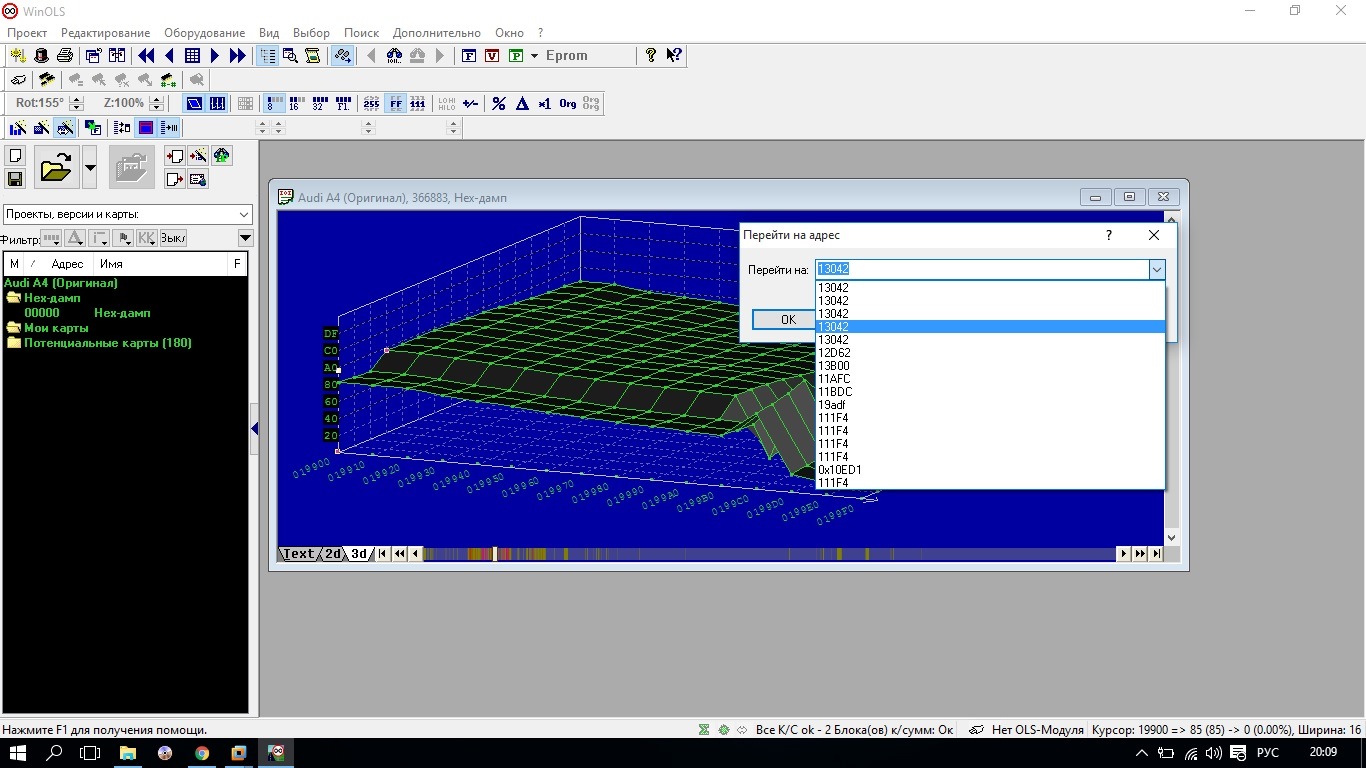The width and height of the screenshot is (1366, 768).
Task: Open the Поиск menu
Action: (361, 33)
